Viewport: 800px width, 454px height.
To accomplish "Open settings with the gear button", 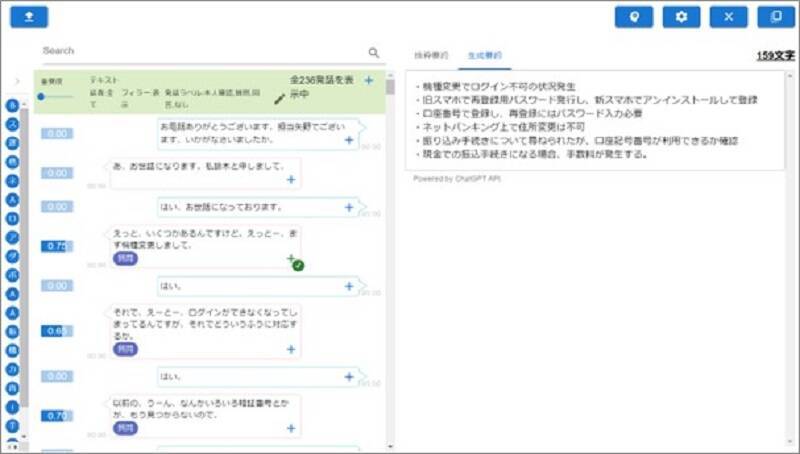I will [x=681, y=17].
